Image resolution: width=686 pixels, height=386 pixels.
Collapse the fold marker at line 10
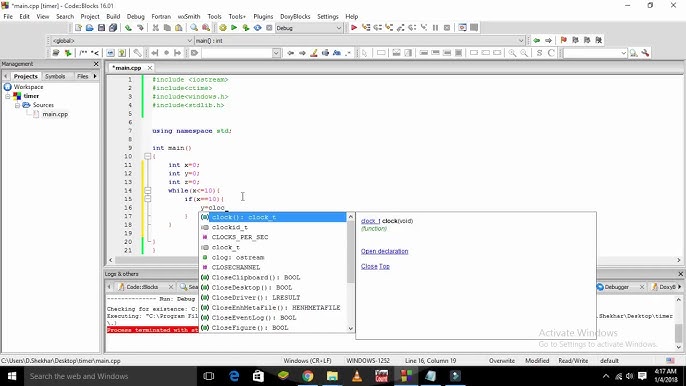(148, 156)
